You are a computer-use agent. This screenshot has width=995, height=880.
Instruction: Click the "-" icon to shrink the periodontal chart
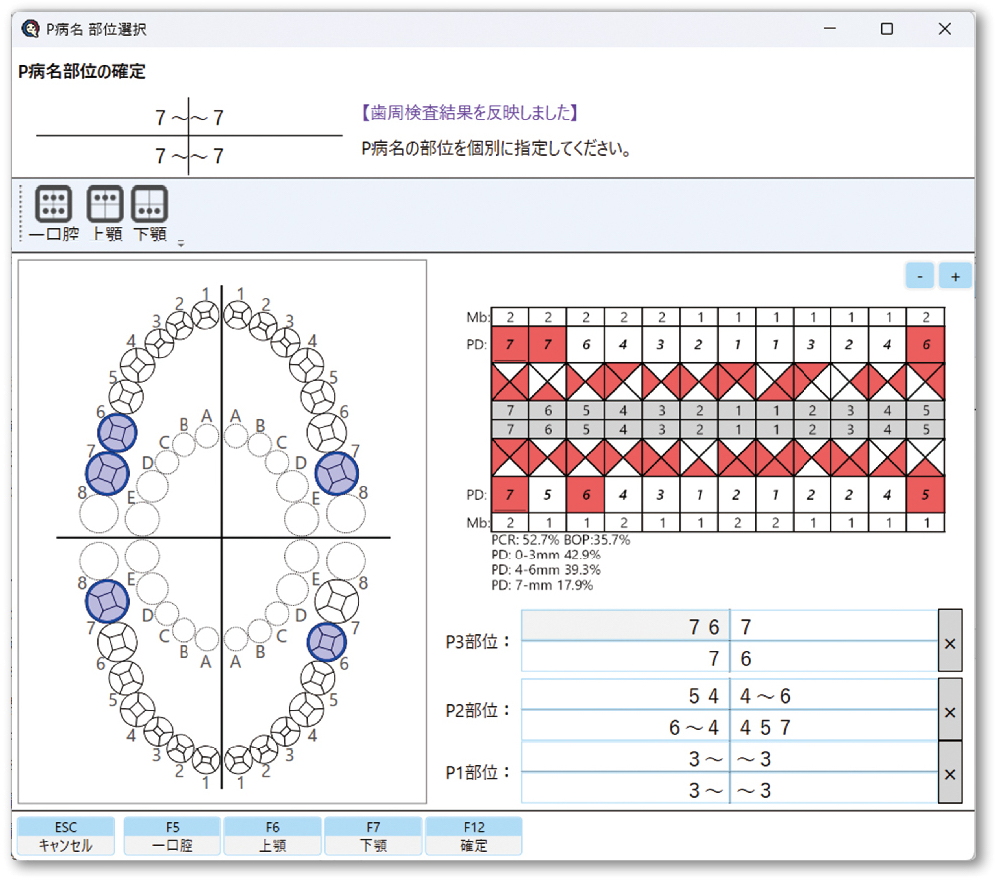tap(919, 275)
